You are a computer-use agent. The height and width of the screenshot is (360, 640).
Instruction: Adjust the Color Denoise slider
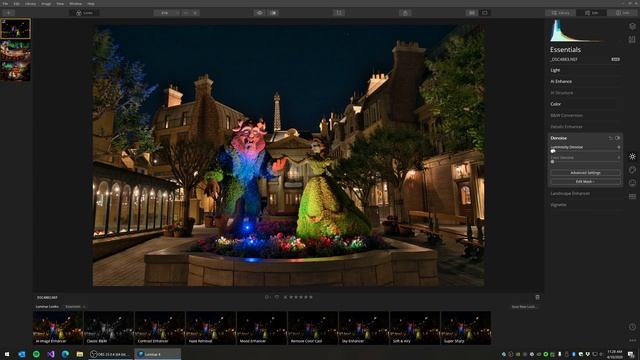pyautogui.click(x=585, y=162)
